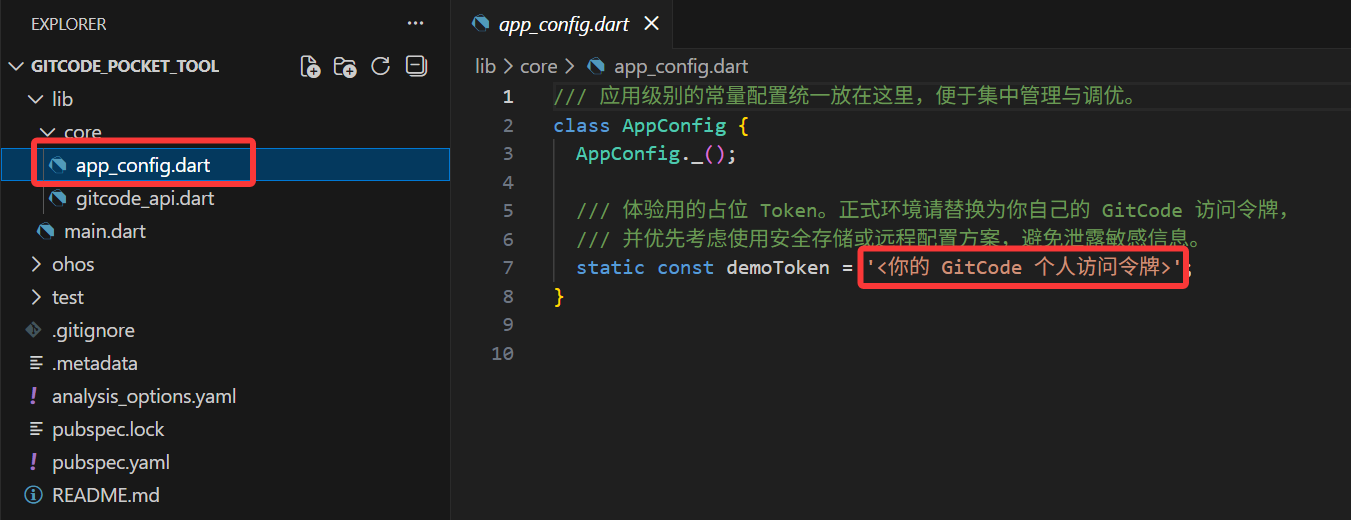The image size is (1351, 520).
Task: Click the token placeholder string literal
Action: (x=1024, y=267)
